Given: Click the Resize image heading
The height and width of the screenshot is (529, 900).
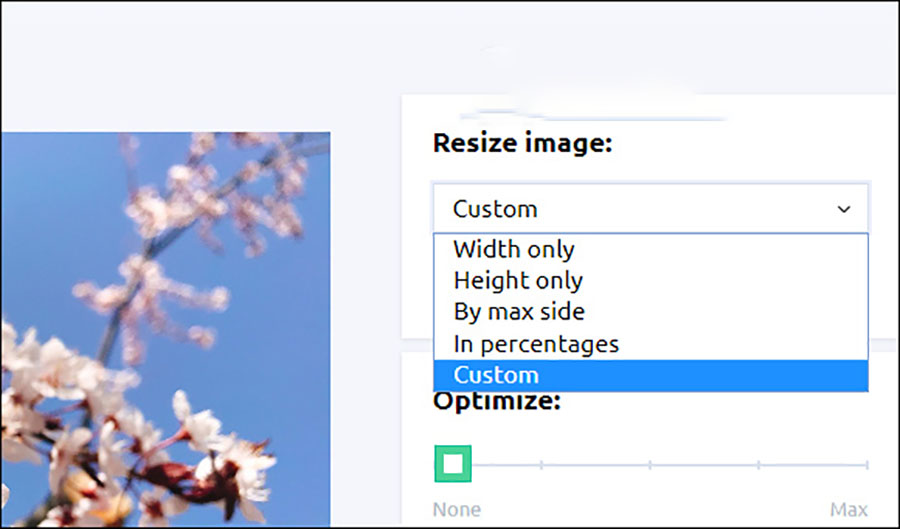Looking at the screenshot, I should point(522,143).
